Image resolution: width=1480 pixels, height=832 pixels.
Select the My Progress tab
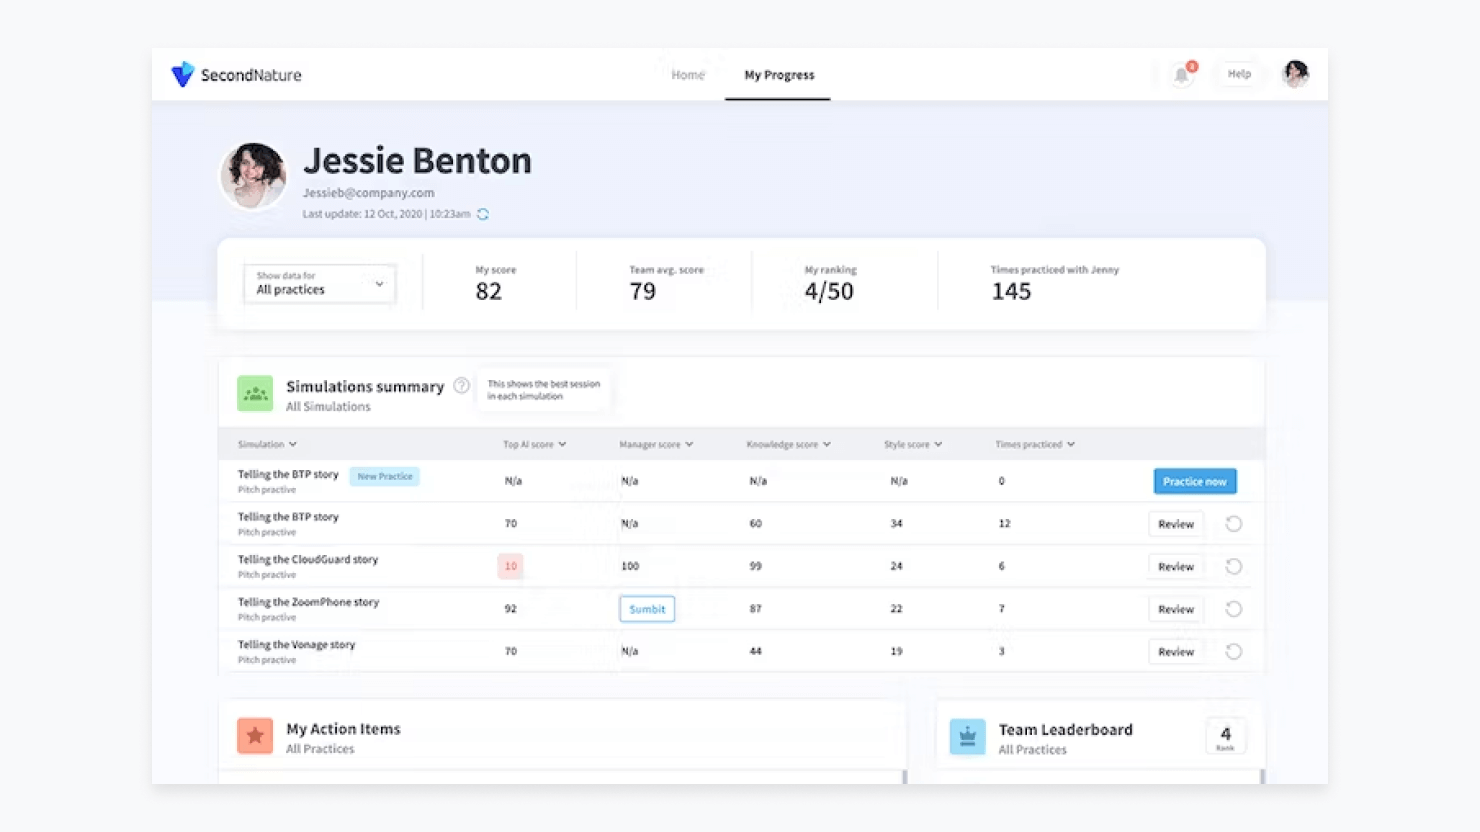779,75
